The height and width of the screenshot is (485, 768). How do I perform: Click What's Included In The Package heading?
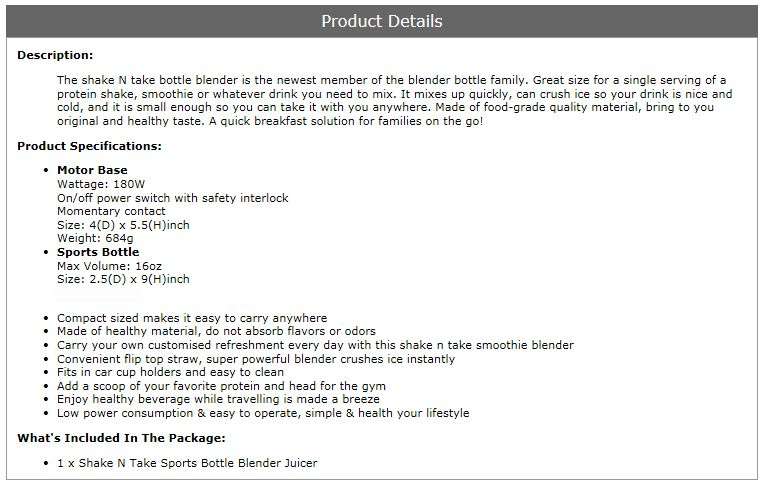121,438
